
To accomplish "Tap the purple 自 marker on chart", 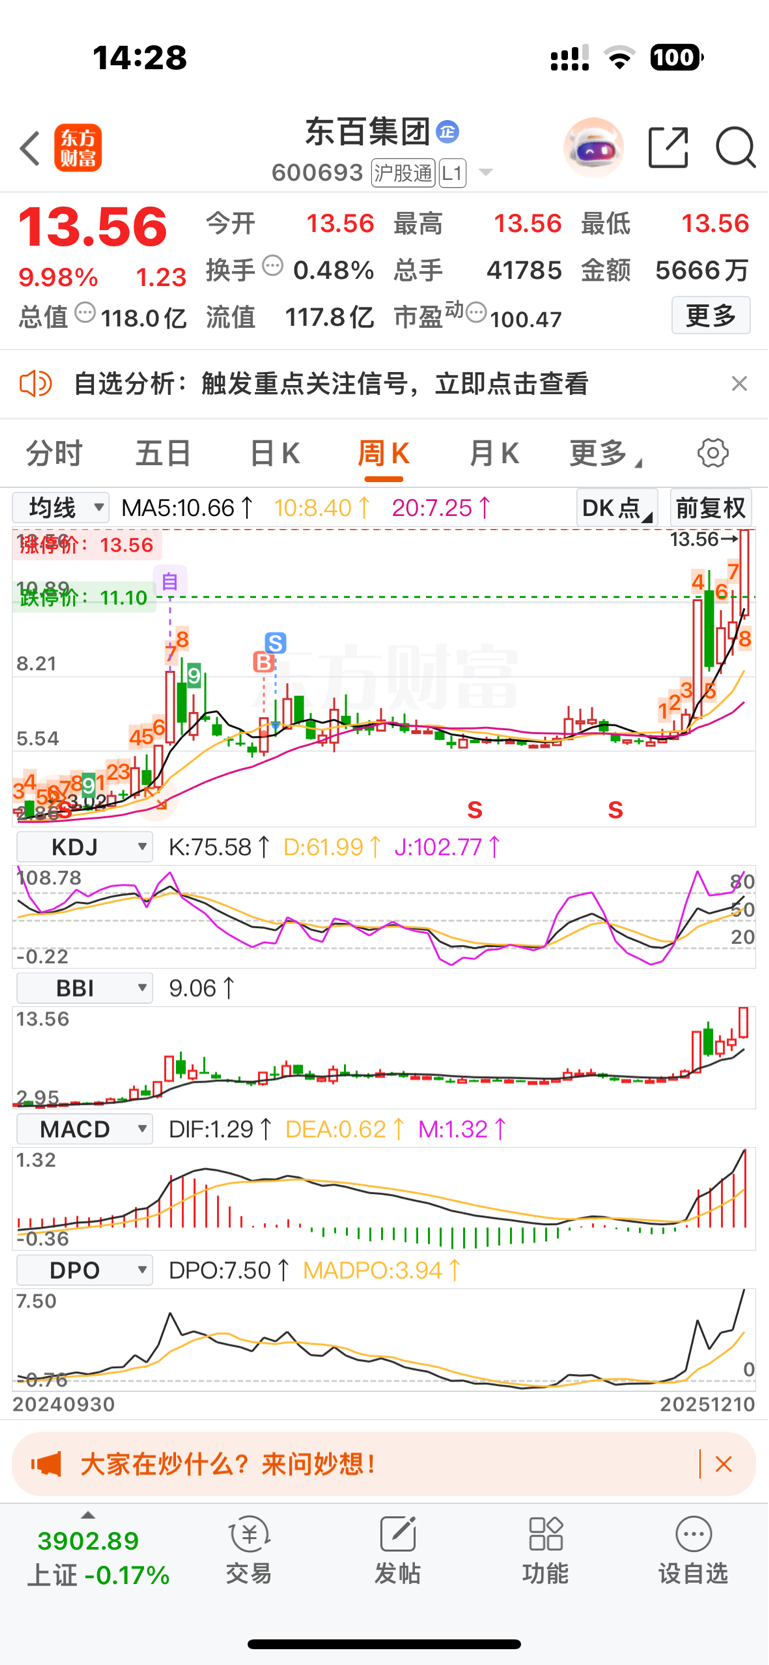I will point(170,581).
